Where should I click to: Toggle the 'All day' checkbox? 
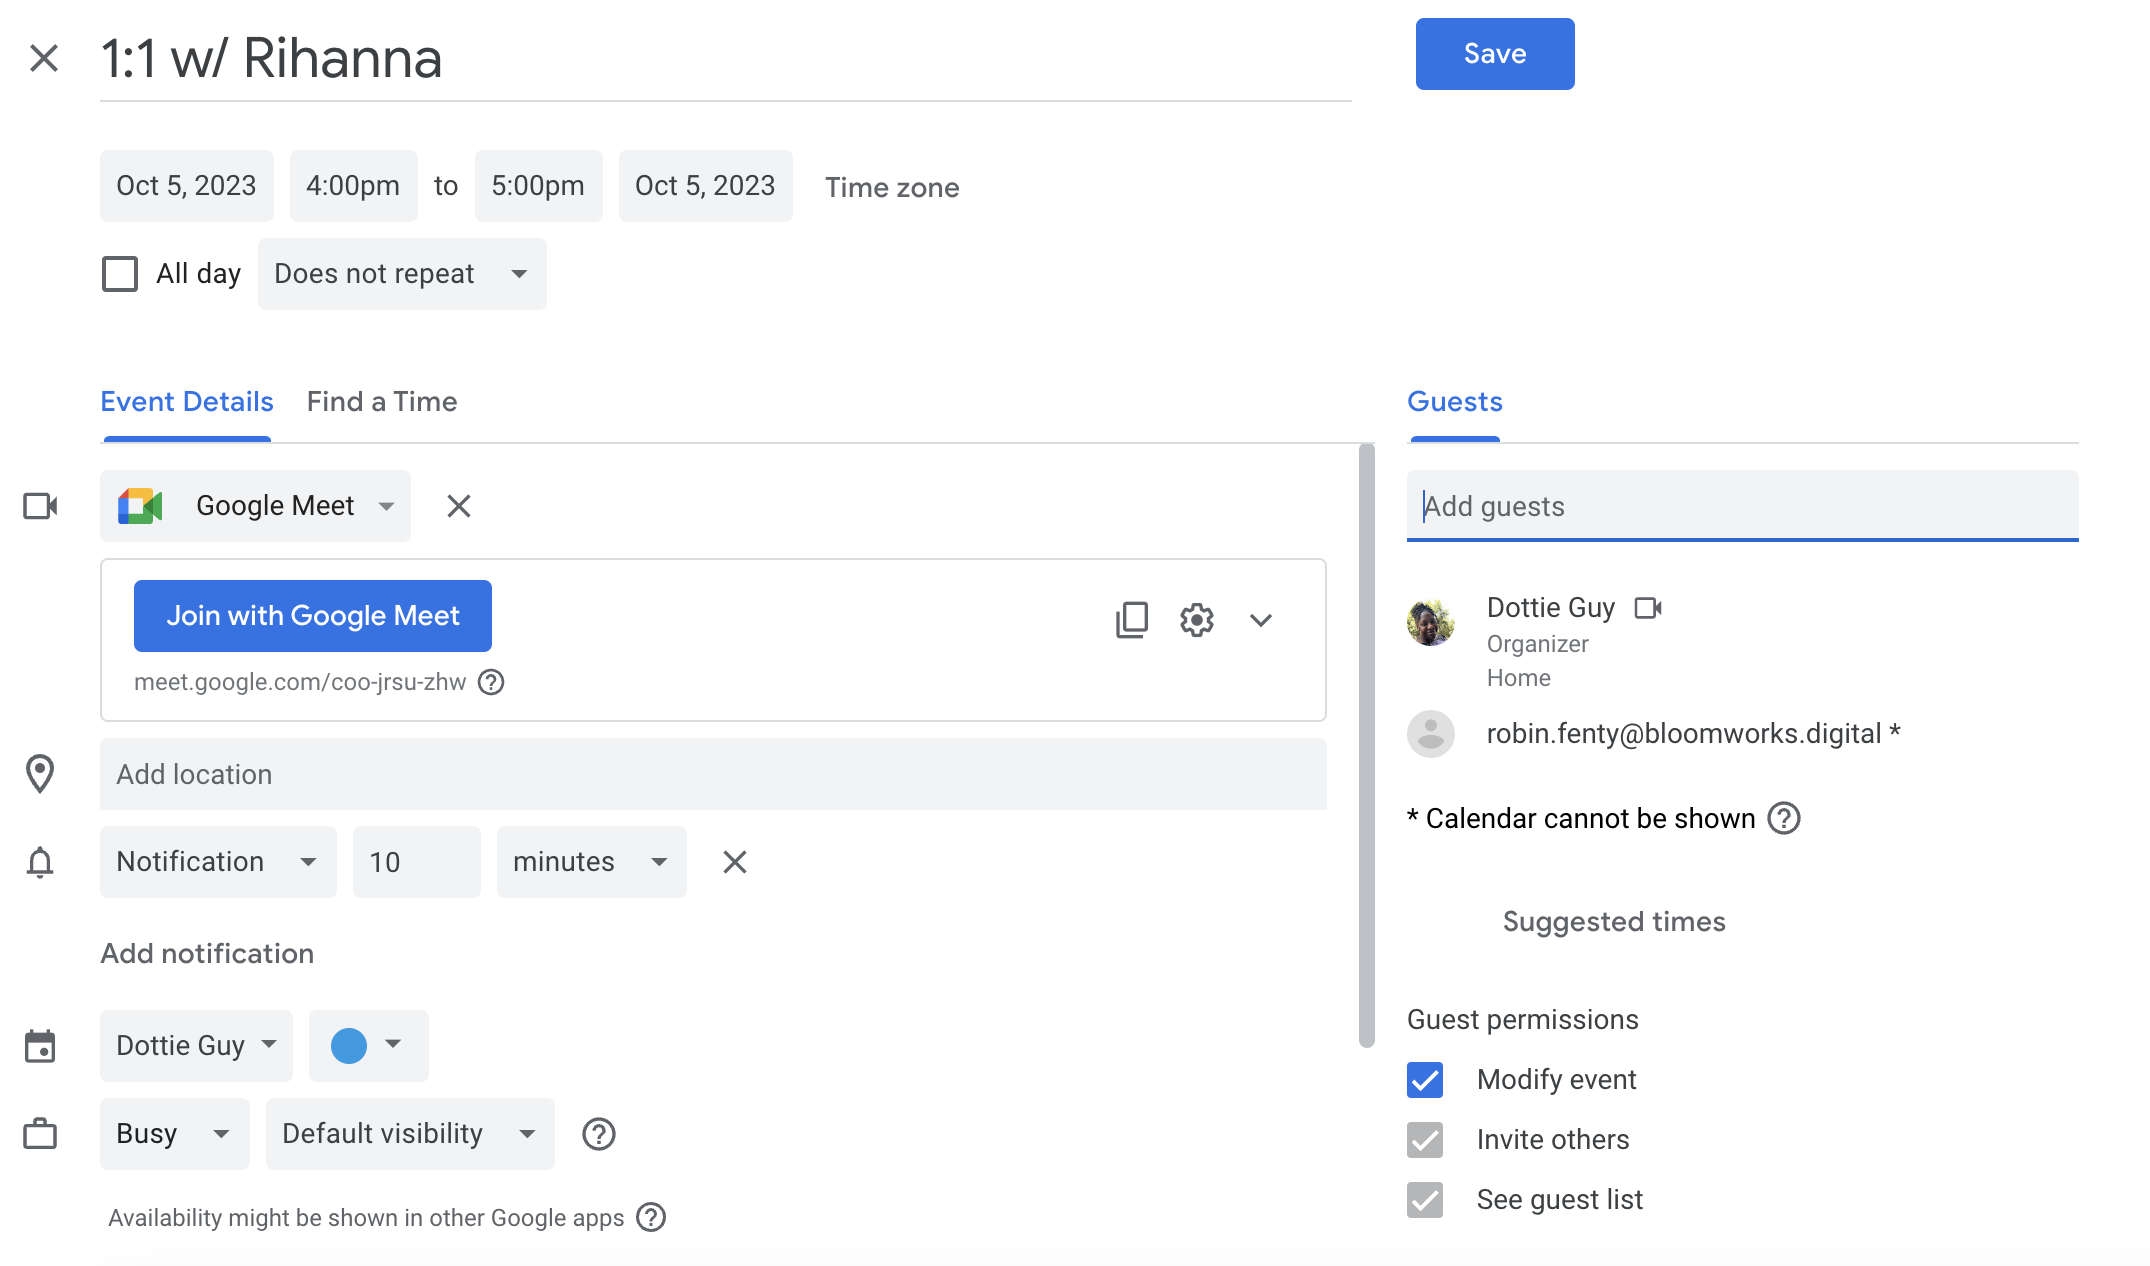[x=119, y=273]
